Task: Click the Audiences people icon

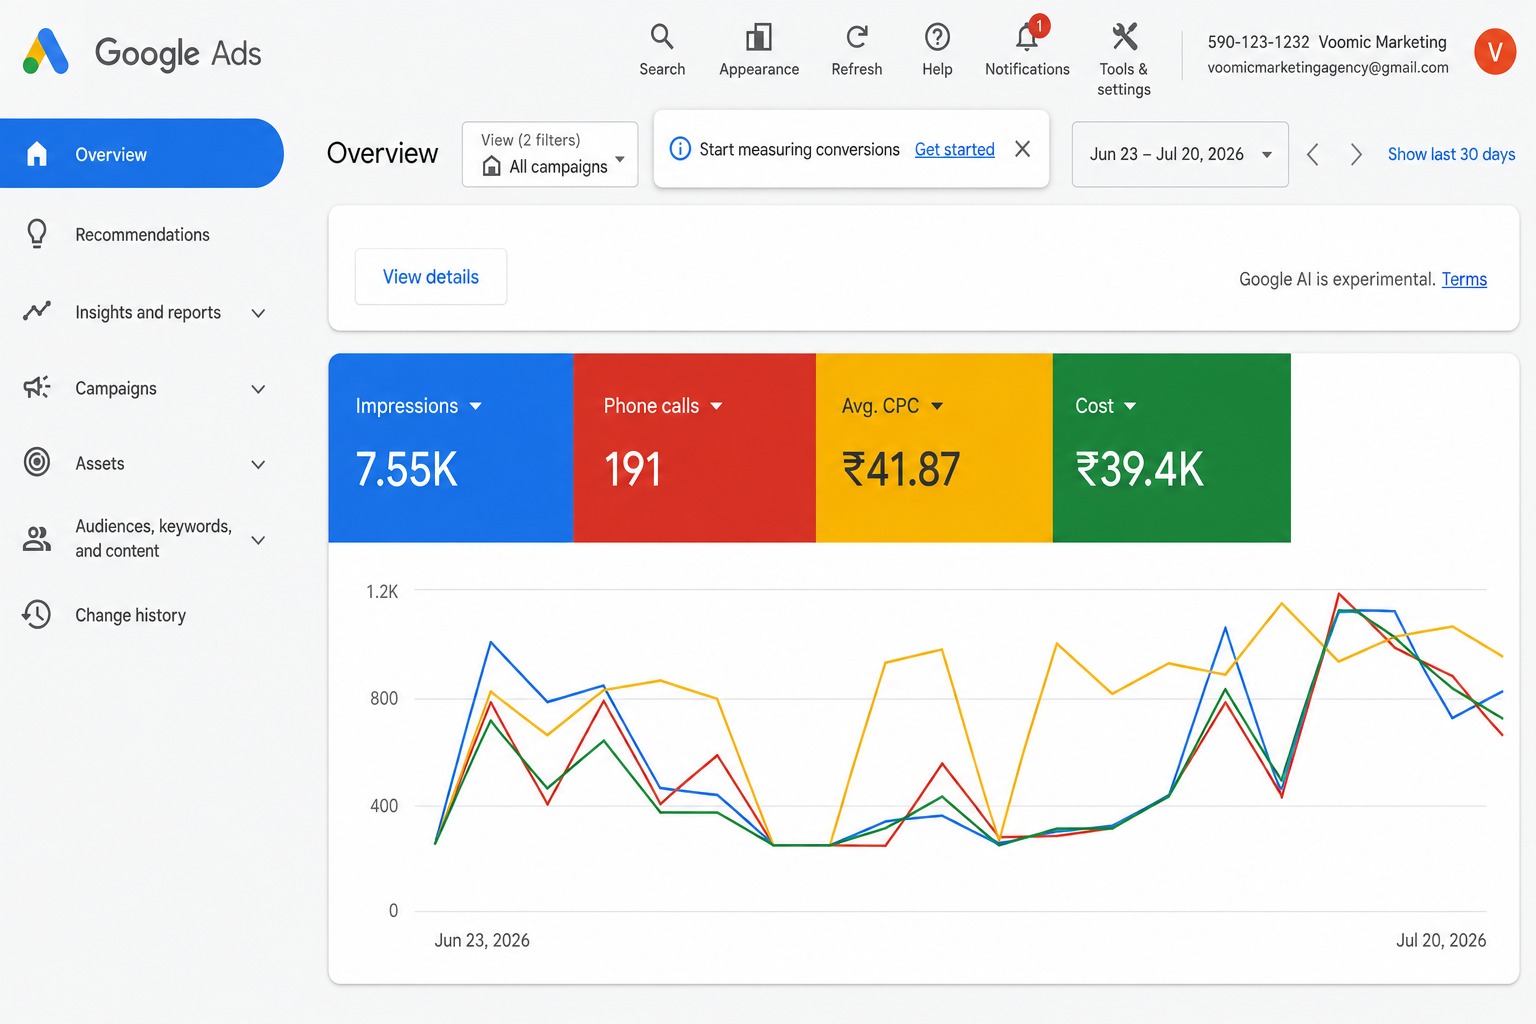Action: (37, 539)
